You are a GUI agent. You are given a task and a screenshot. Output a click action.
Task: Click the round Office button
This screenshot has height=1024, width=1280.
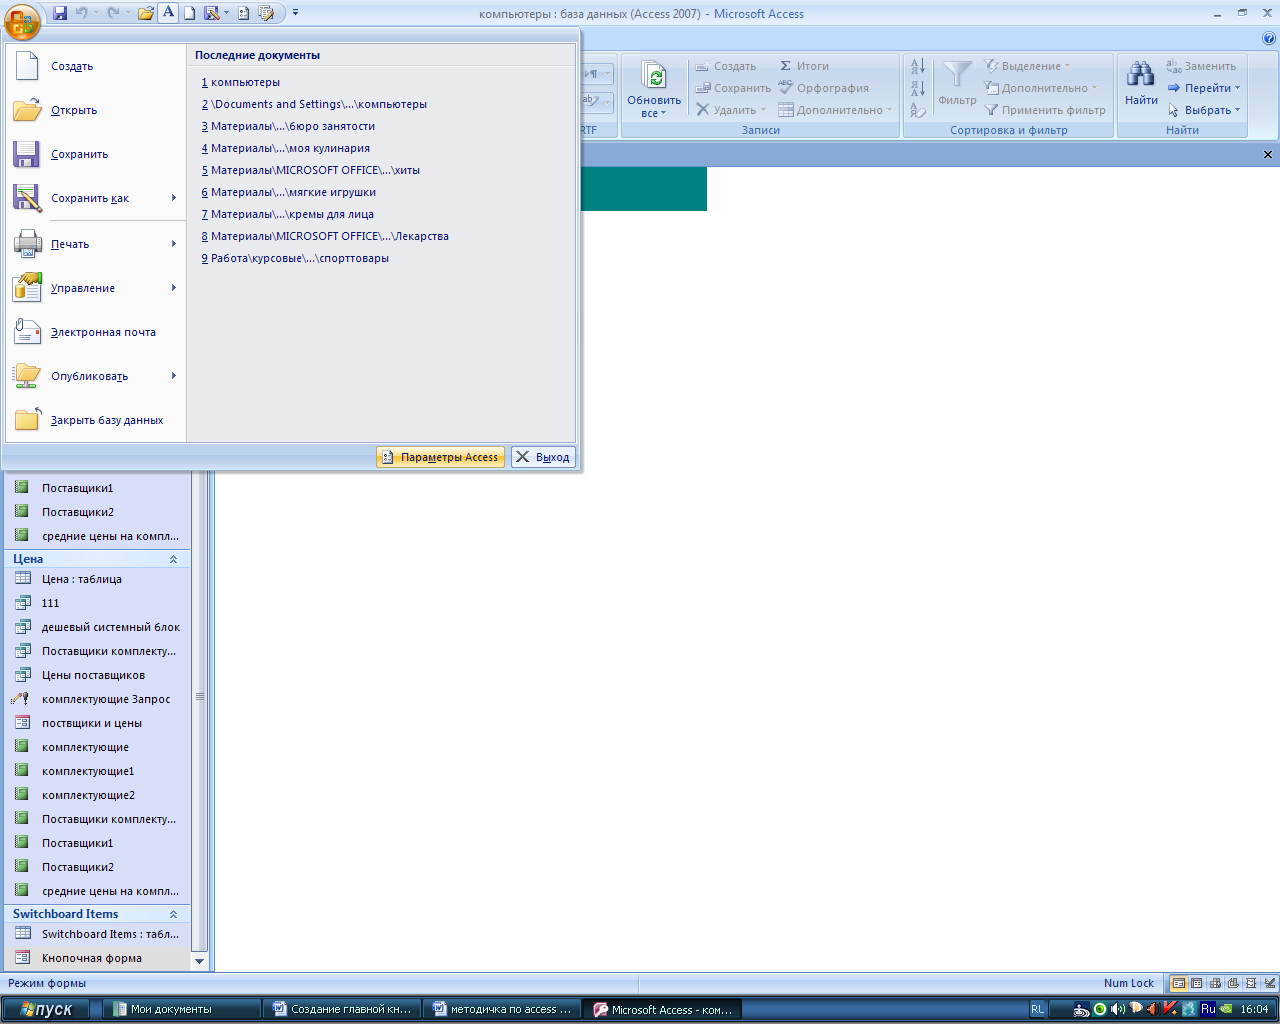pyautogui.click(x=22, y=21)
